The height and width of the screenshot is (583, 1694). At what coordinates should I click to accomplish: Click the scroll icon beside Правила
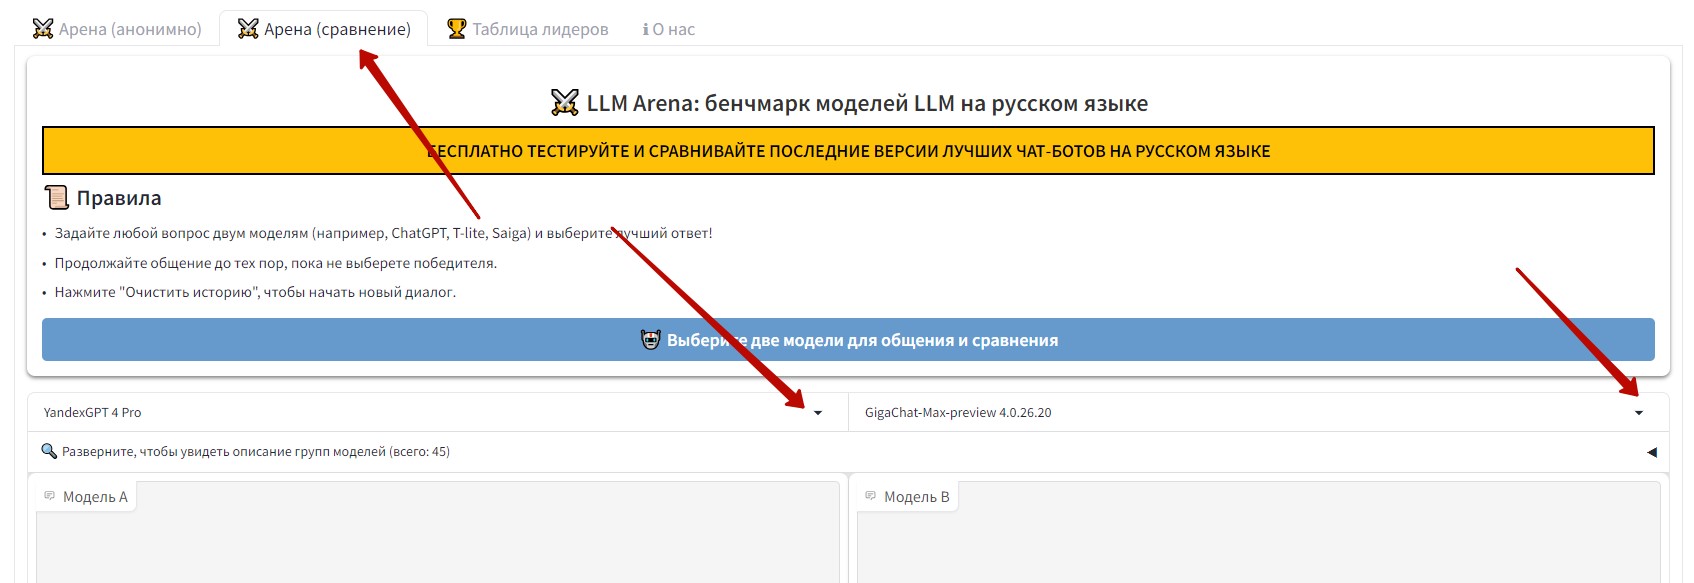tap(57, 198)
